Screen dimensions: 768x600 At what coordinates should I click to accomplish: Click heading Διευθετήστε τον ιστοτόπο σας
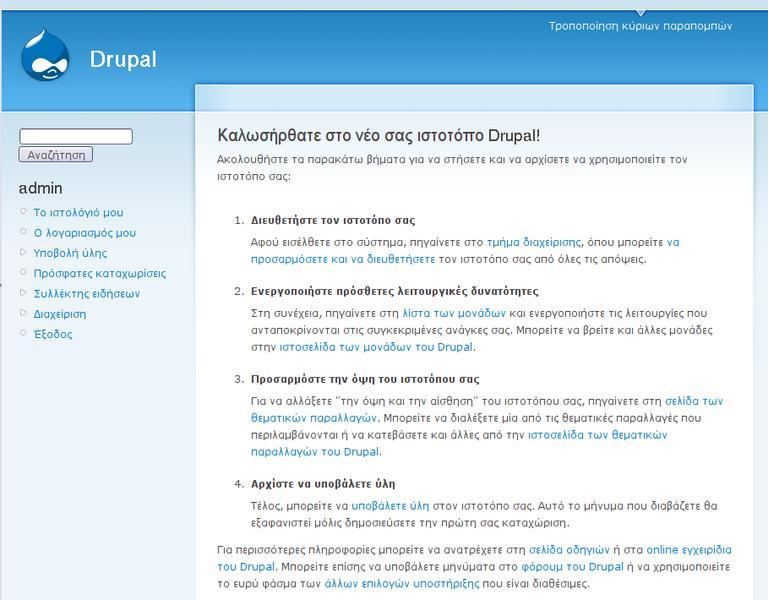click(x=333, y=220)
